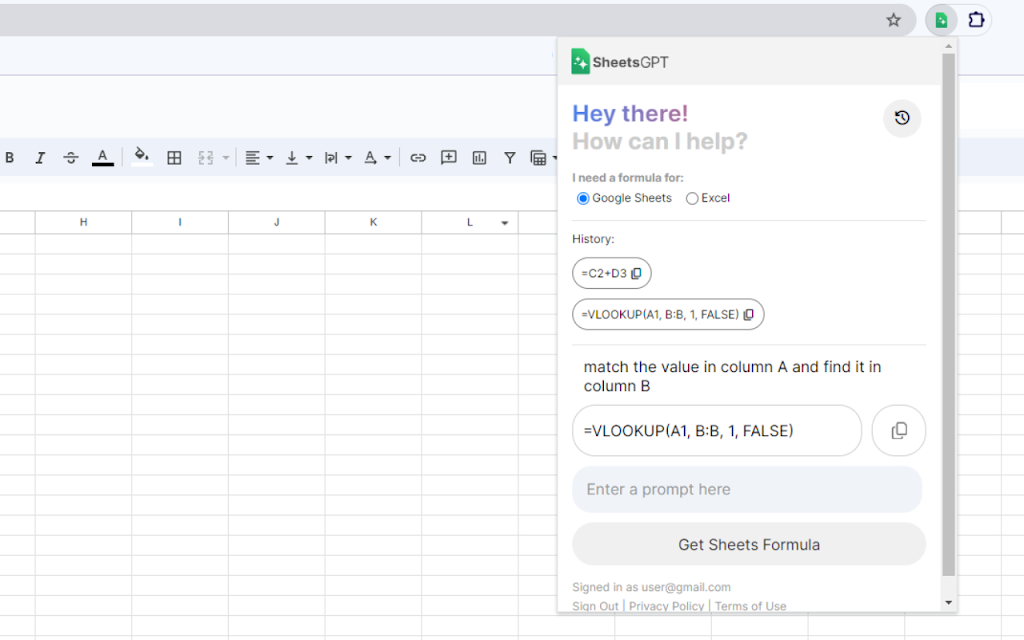
Task: Open the vertical align dropdown
Action: click(x=299, y=157)
